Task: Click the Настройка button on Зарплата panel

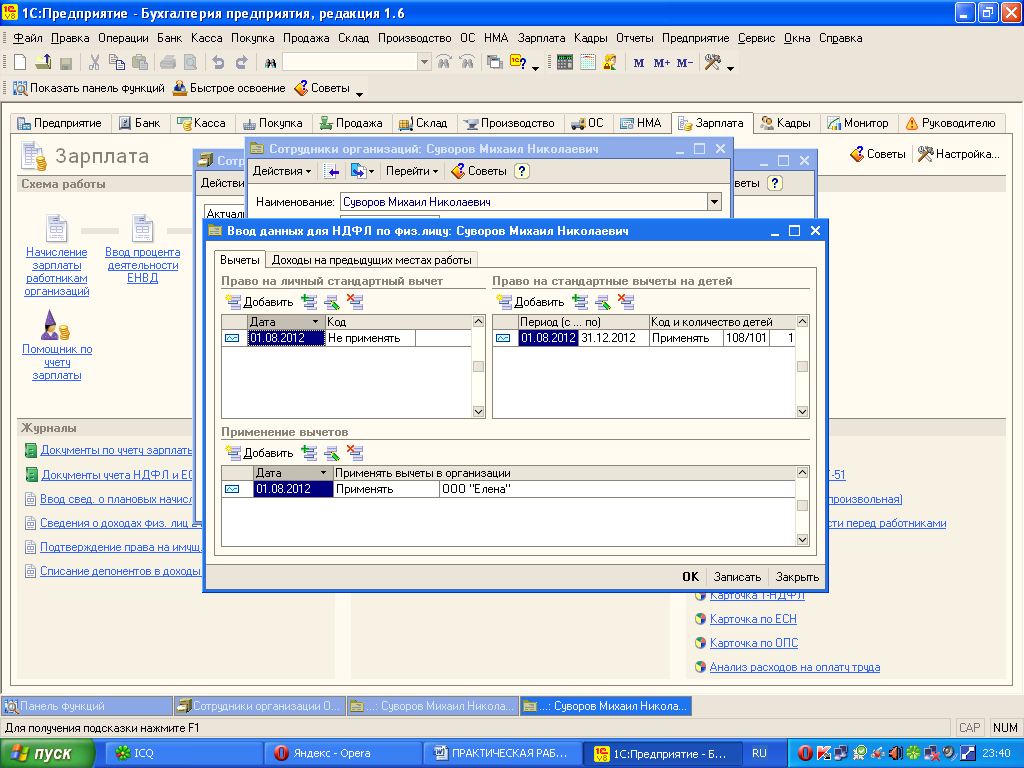Action: (x=959, y=154)
